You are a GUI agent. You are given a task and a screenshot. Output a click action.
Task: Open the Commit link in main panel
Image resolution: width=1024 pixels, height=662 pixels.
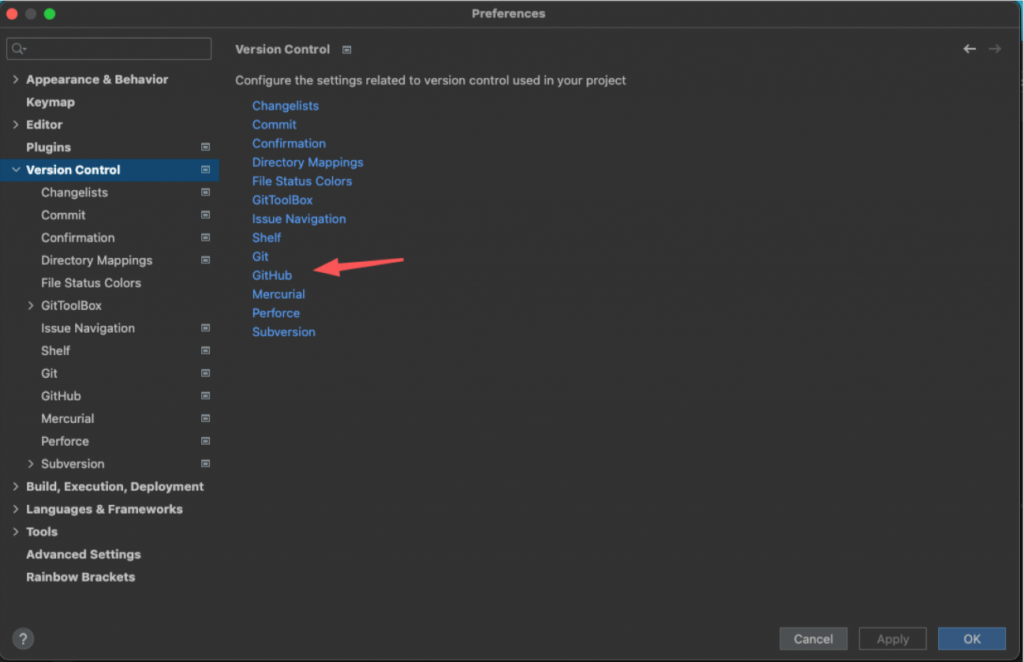274,125
